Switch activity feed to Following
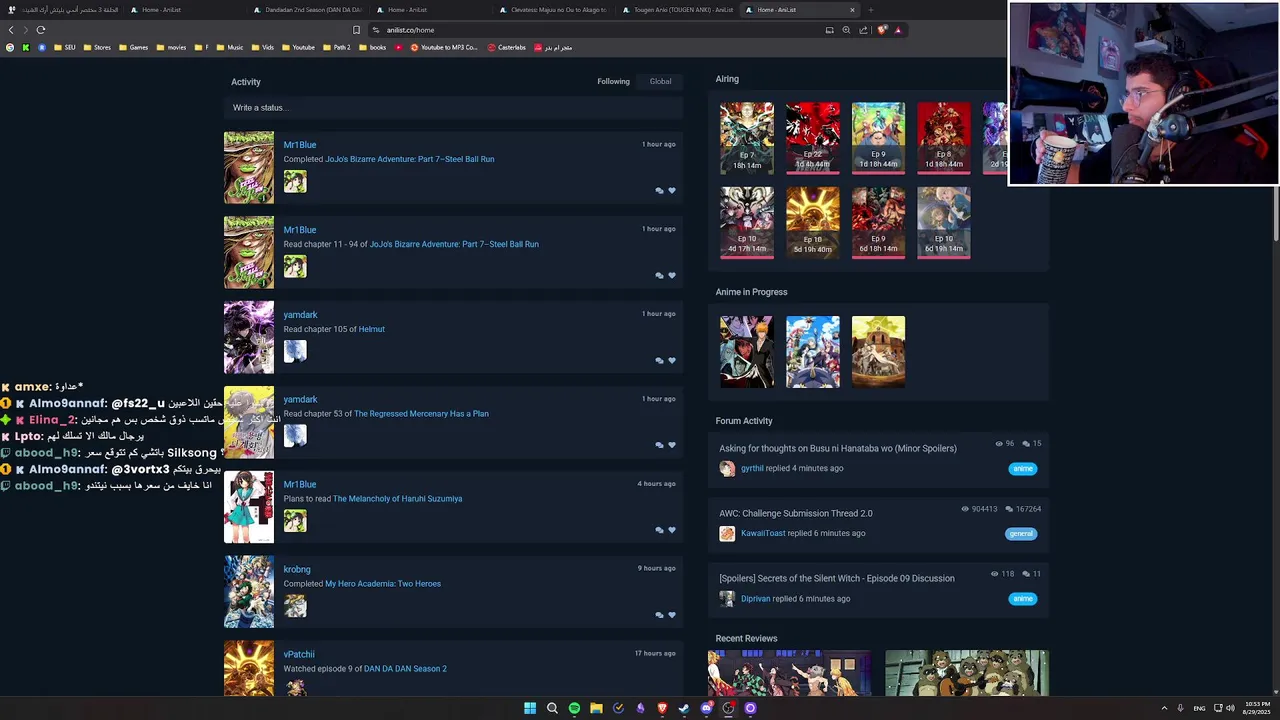The width and height of the screenshot is (1280, 720). 613,81
